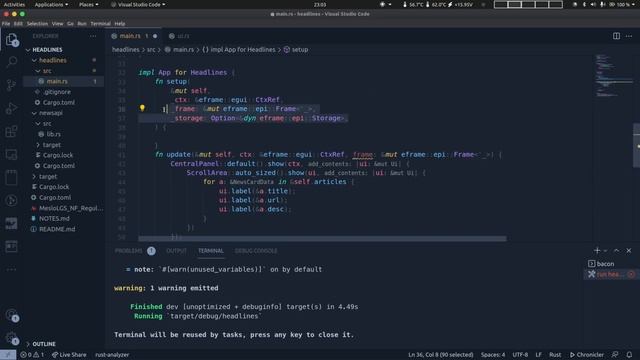Open the Help menu
The width and height of the screenshot is (640, 360).
click(120, 24)
